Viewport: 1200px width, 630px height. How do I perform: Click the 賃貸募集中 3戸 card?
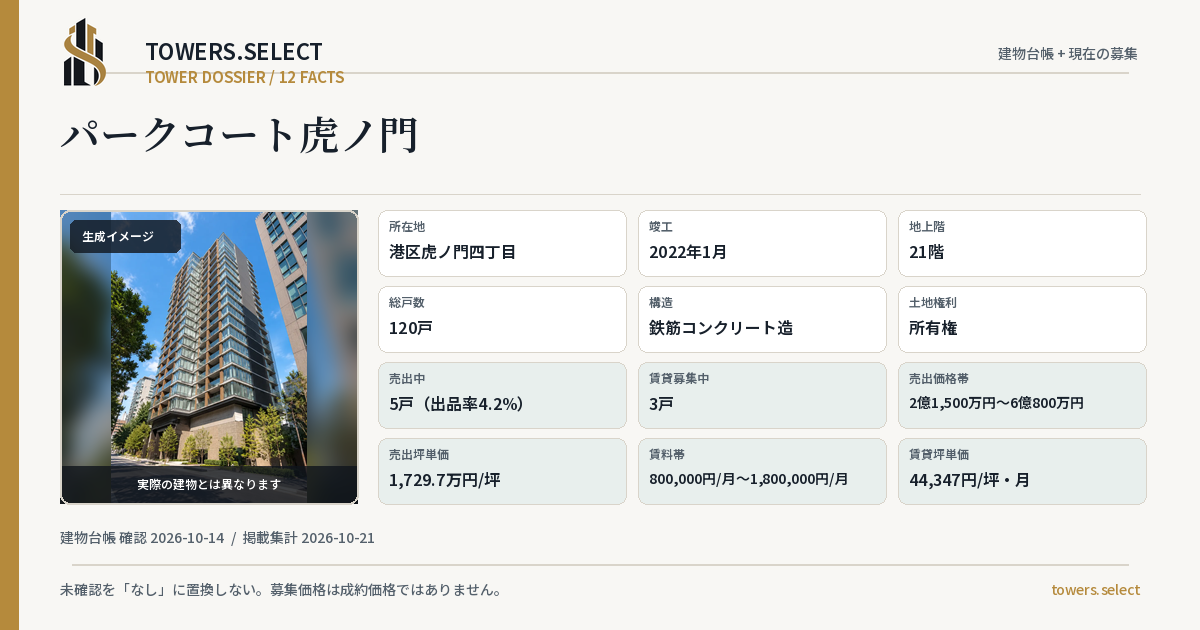[762, 395]
